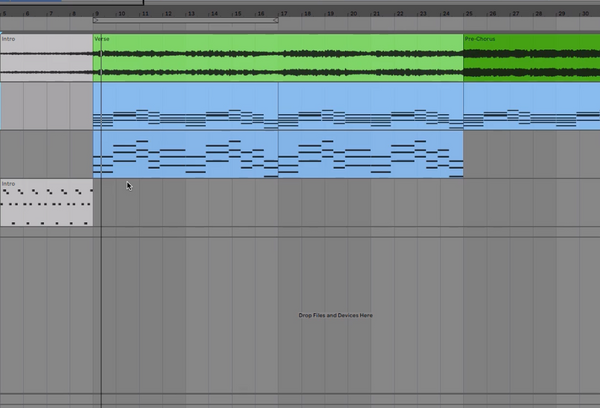This screenshot has width=600, height=408.
Task: Click bar 11 in the beat-time ruler
Action: tap(145, 14)
